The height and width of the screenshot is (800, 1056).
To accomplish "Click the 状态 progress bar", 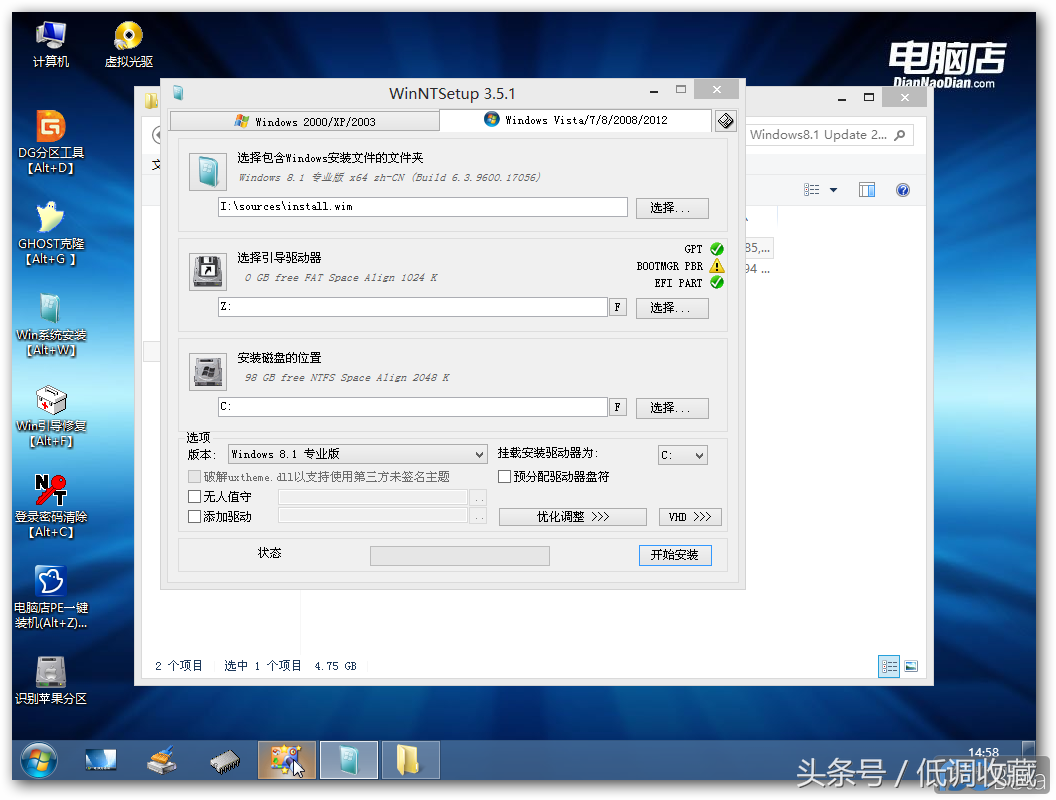I will [x=460, y=556].
